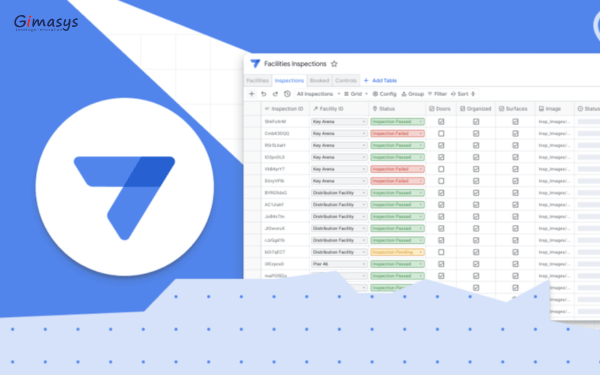Click the Group button in toolbar
This screenshot has height=375, width=600.
412,94
